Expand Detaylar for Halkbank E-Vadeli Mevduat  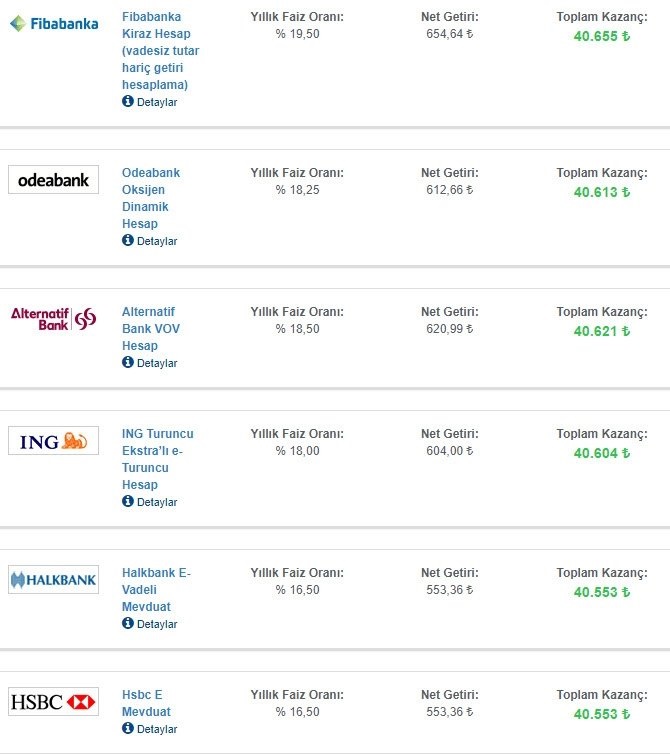[157, 624]
